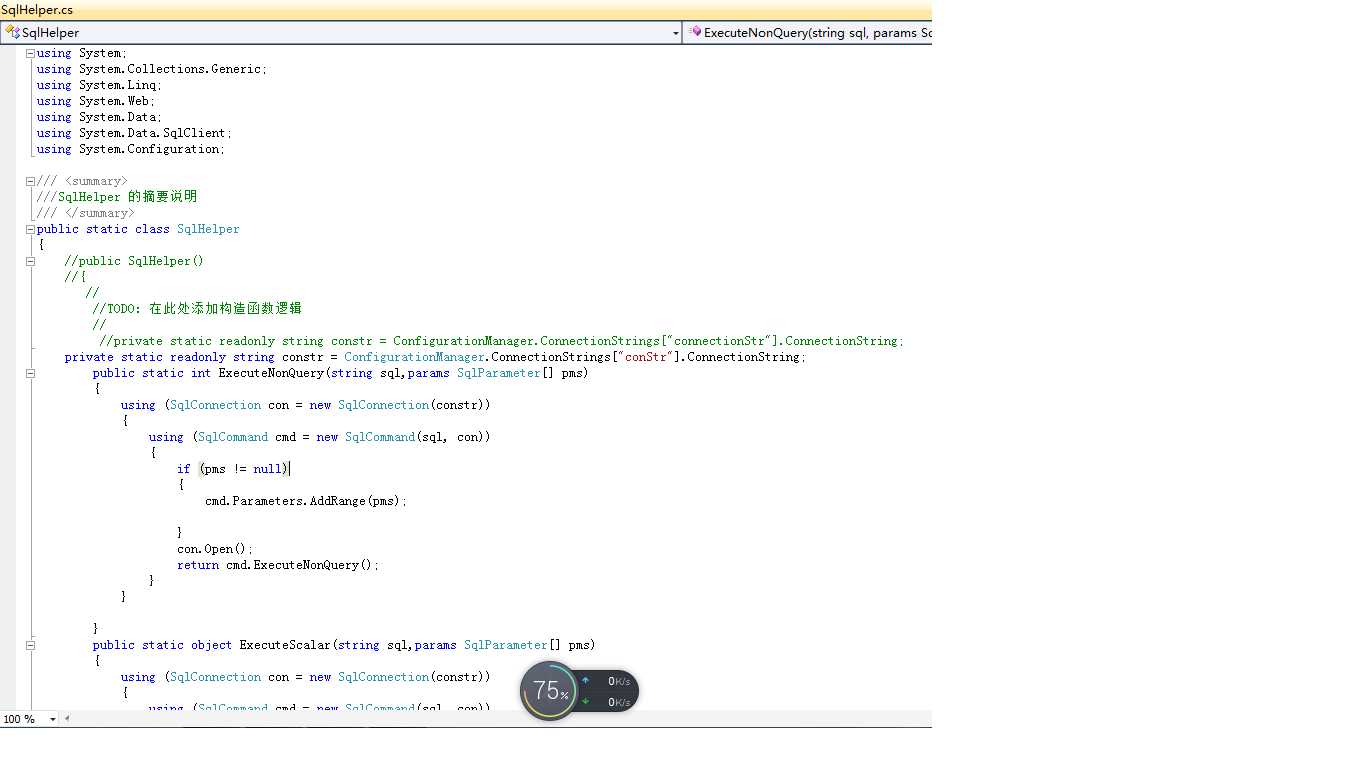
Task: Click the 'SqlHelper 的摘要说明' comment line
Action: (117, 197)
